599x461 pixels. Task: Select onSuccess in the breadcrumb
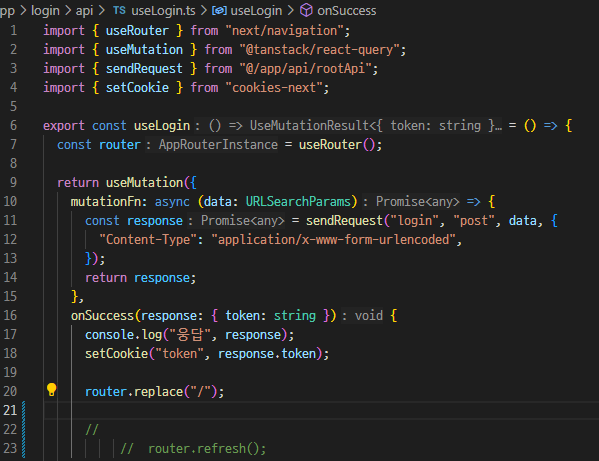(x=346, y=11)
